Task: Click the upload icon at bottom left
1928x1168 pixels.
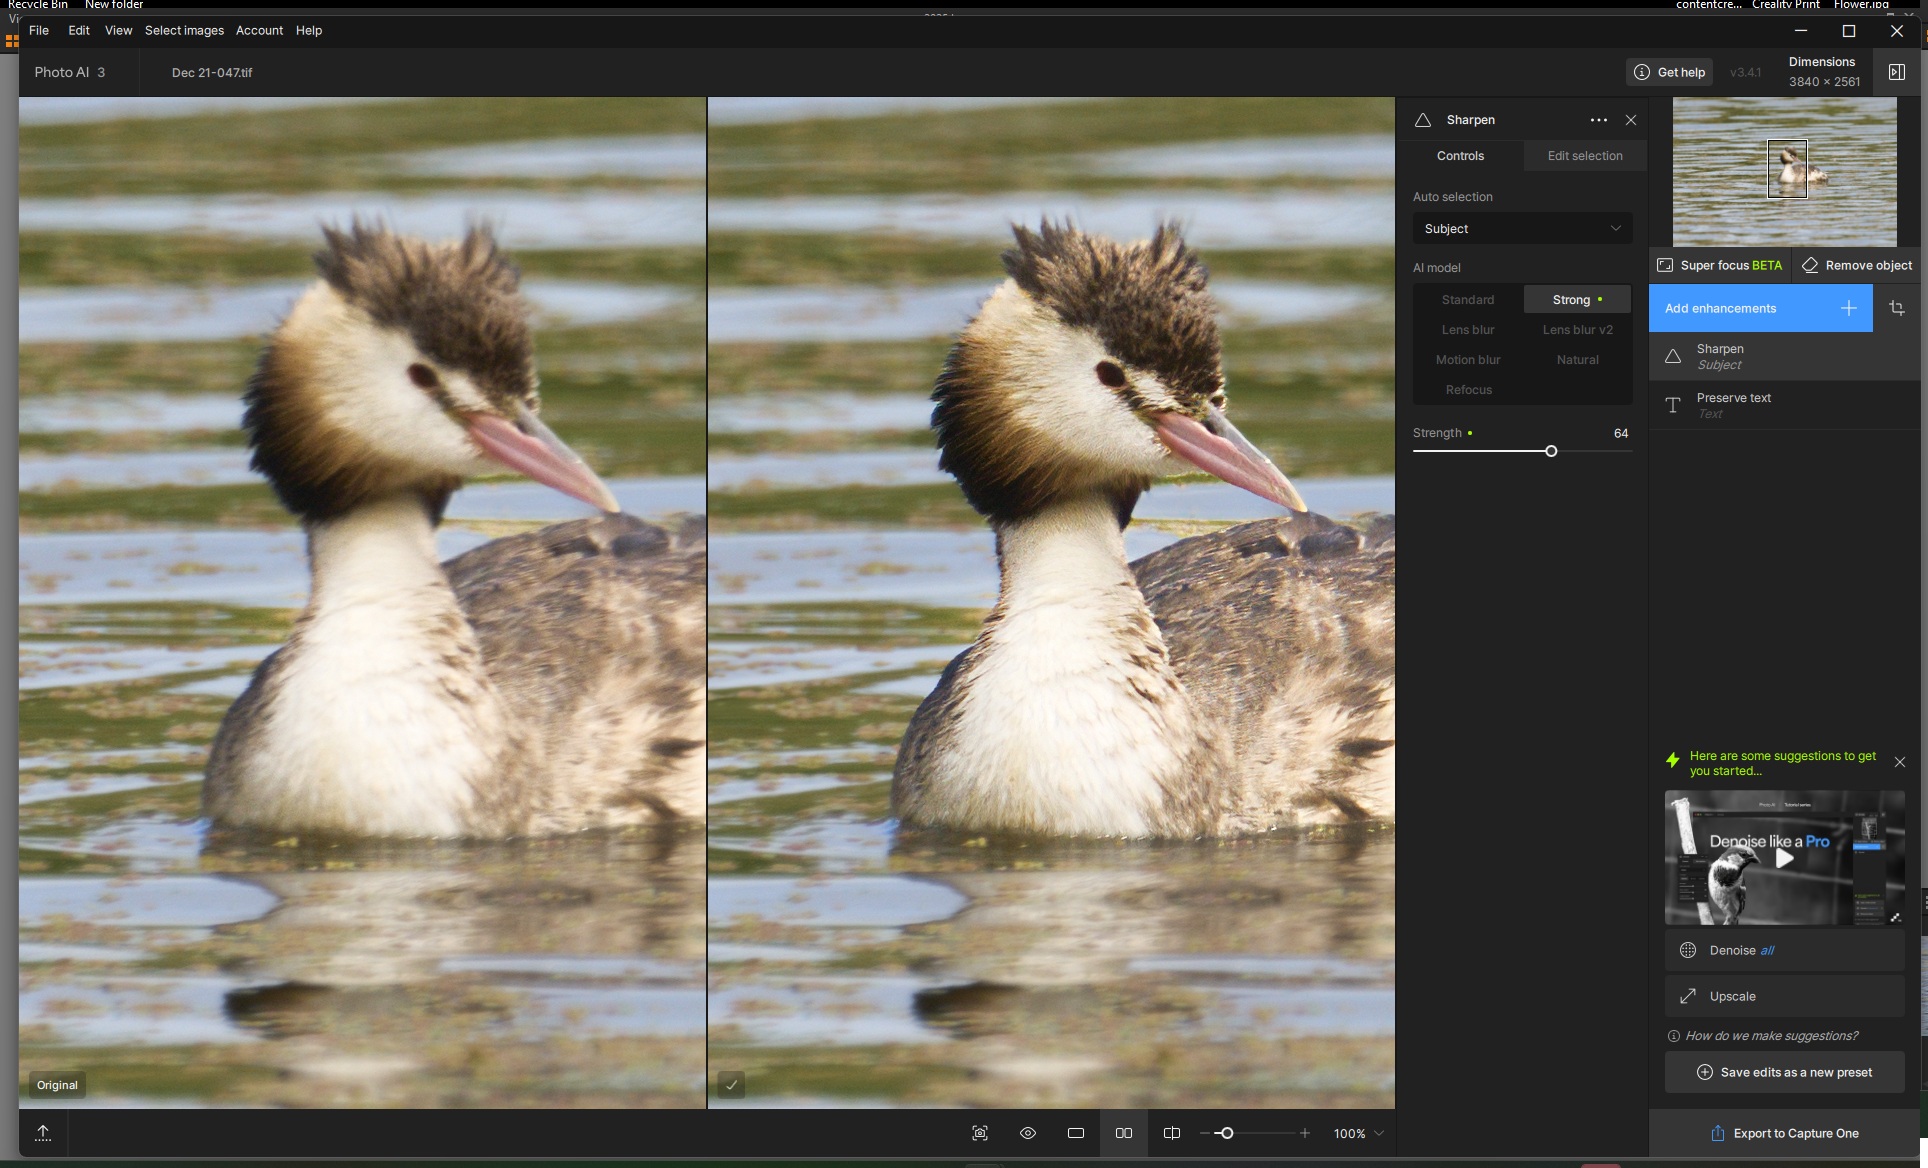Action: click(x=43, y=1133)
